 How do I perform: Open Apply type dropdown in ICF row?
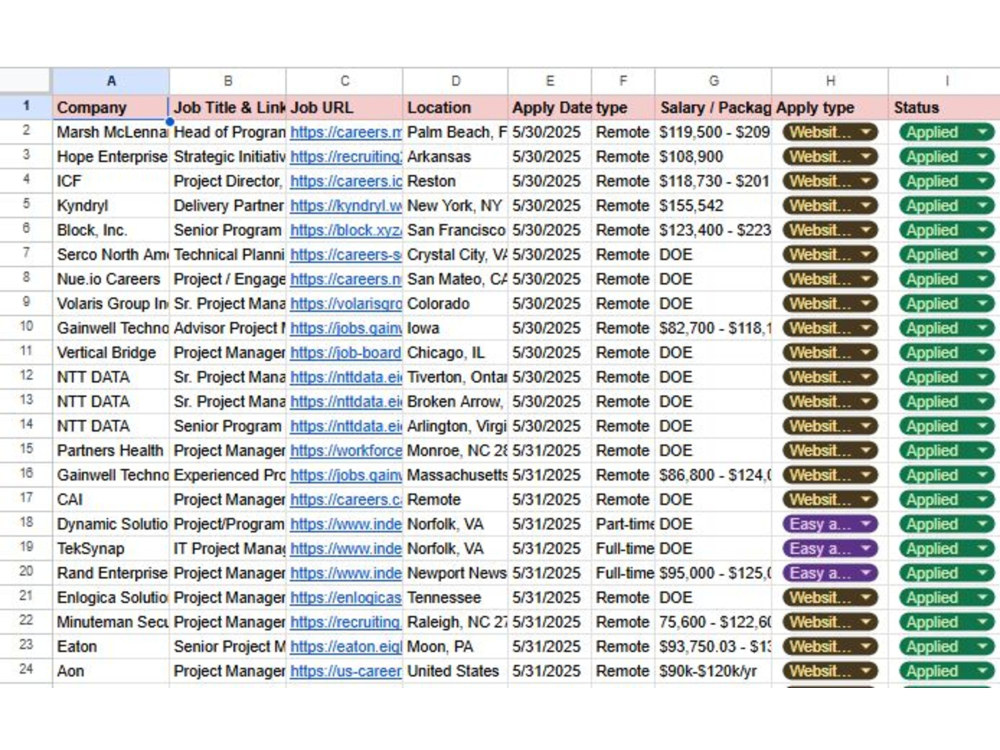tap(830, 182)
